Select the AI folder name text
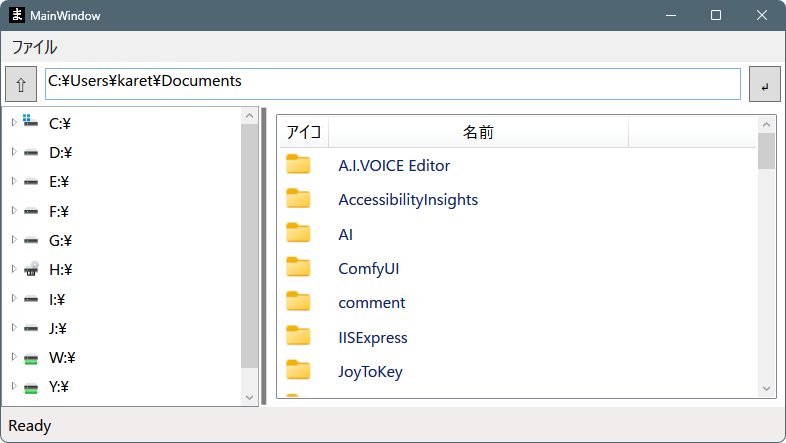The height and width of the screenshot is (443, 786). pyautogui.click(x=345, y=234)
